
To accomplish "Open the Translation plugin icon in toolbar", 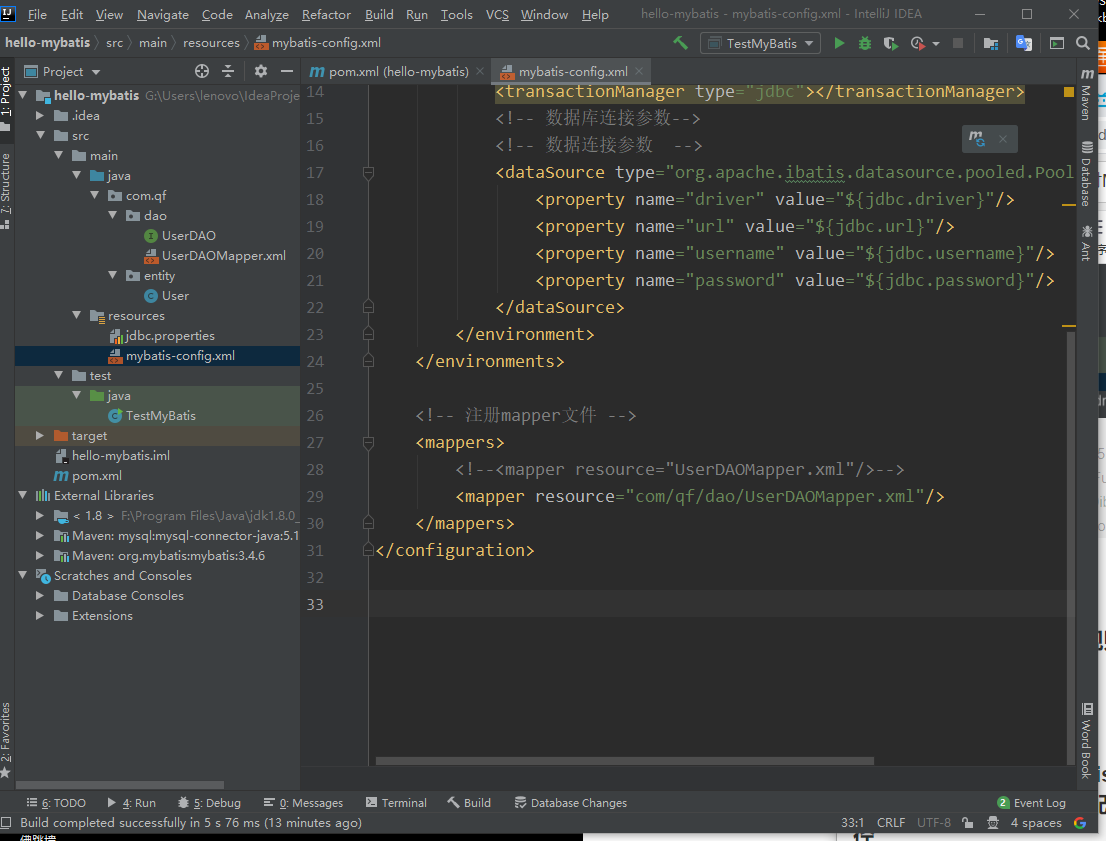I will pyautogui.click(x=1024, y=43).
